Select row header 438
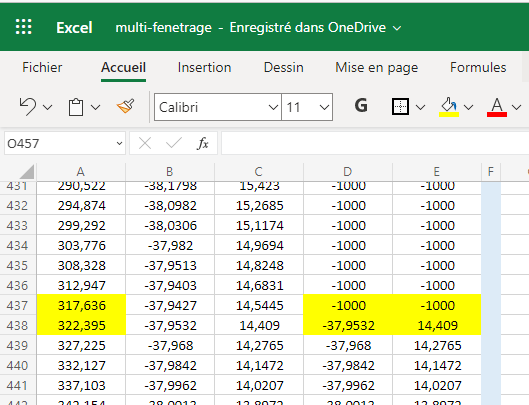Image resolution: width=529 pixels, height=405 pixels. coord(18,325)
